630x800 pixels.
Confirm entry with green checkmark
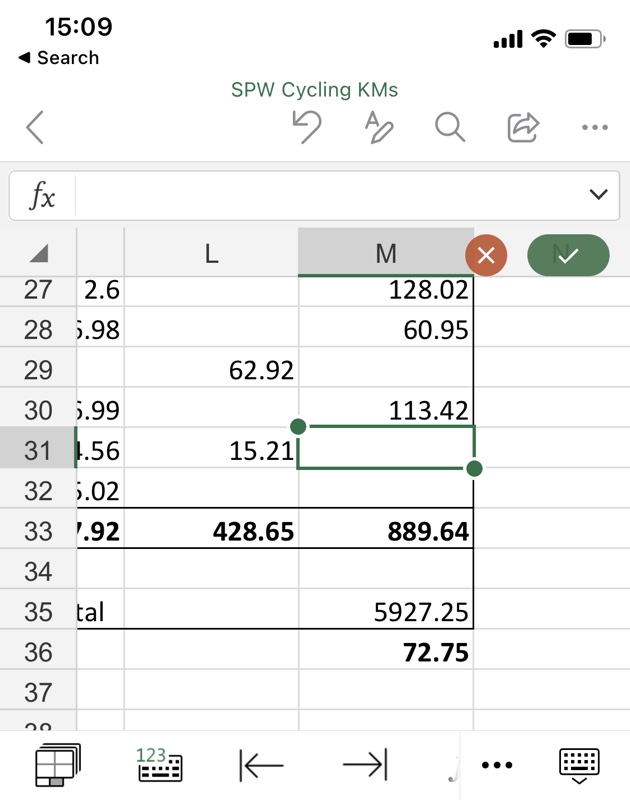point(568,255)
